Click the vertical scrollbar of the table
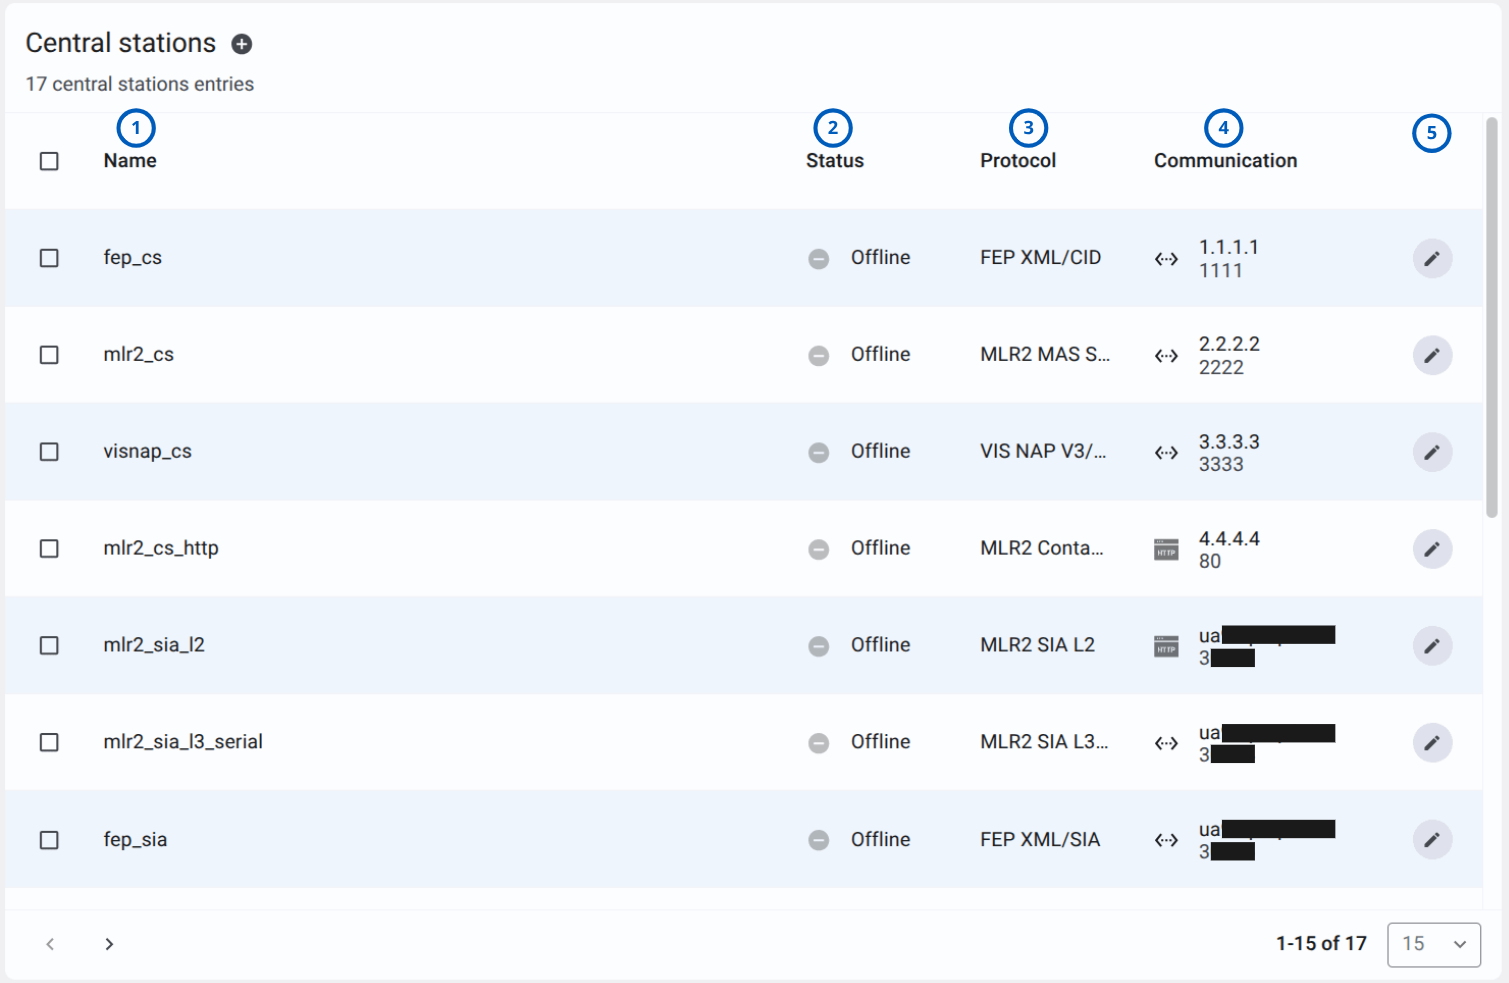 pyautogui.click(x=1491, y=318)
